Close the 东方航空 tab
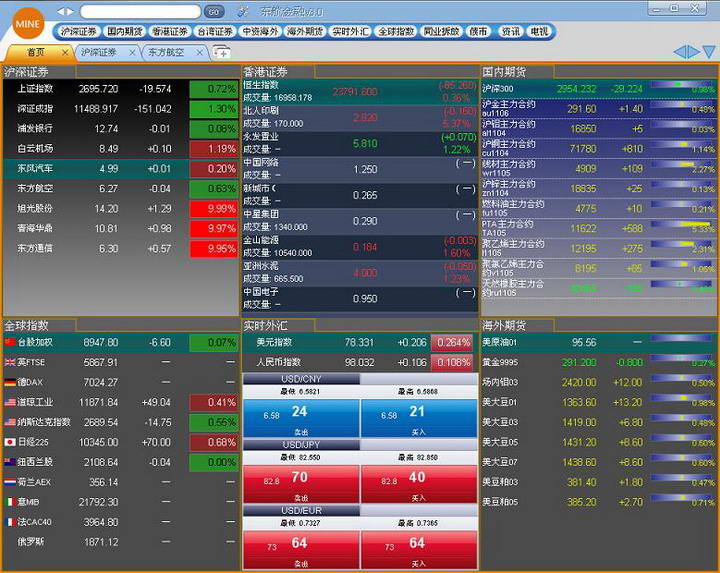The image size is (720, 573). click(x=200, y=53)
